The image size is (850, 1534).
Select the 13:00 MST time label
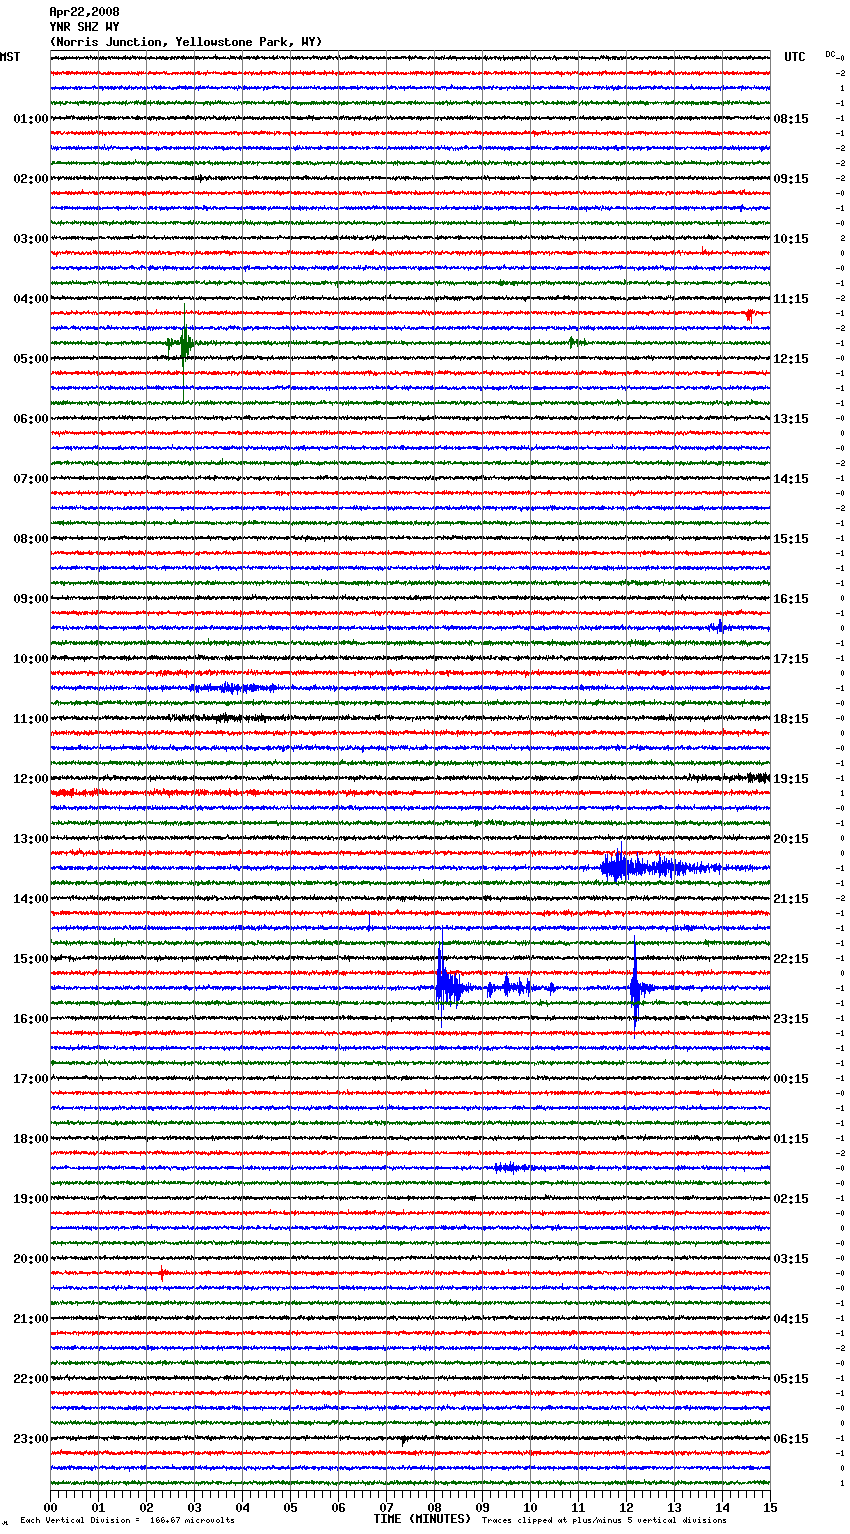click(30, 839)
